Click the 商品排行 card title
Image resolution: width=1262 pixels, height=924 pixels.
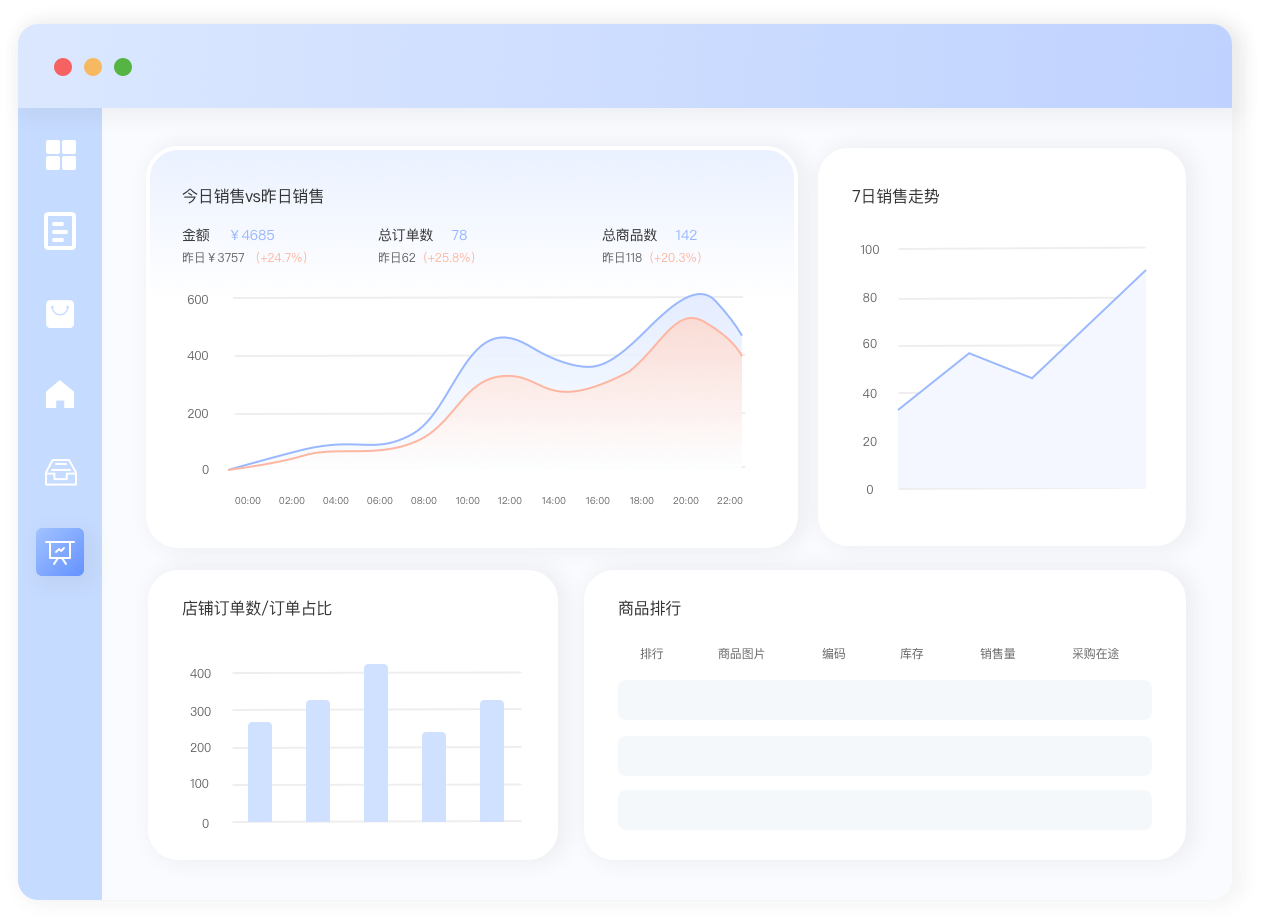(x=650, y=608)
